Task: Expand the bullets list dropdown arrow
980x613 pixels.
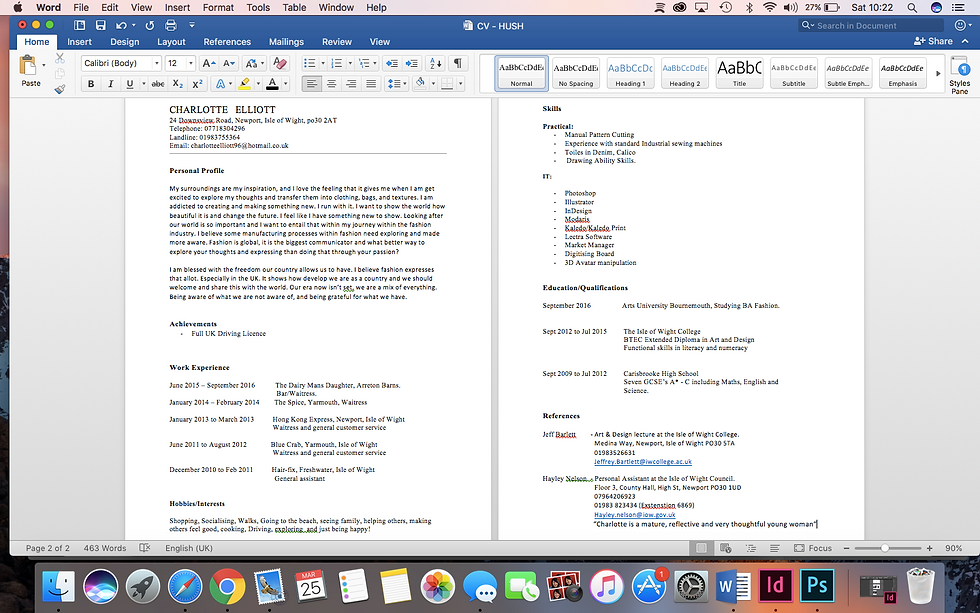Action: point(322,64)
